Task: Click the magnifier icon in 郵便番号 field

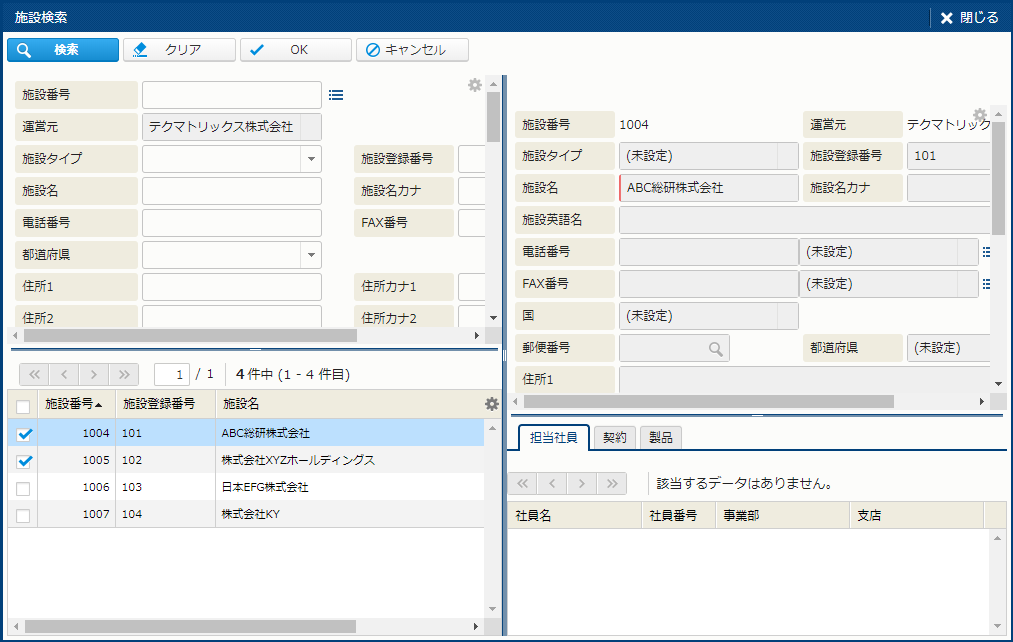Action: click(x=715, y=348)
